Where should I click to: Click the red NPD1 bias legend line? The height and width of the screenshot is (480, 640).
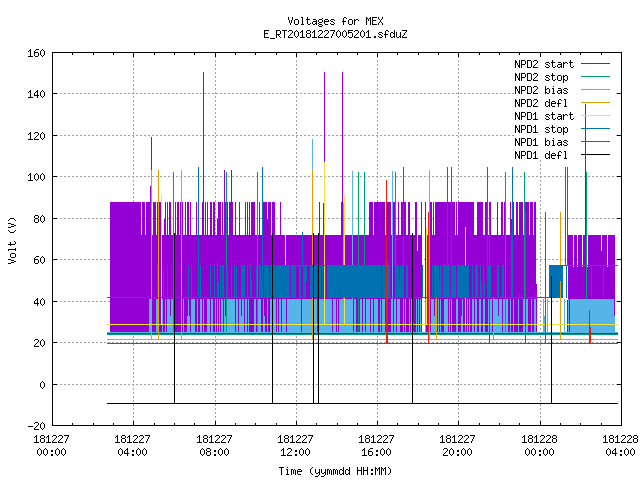[x=595, y=142]
